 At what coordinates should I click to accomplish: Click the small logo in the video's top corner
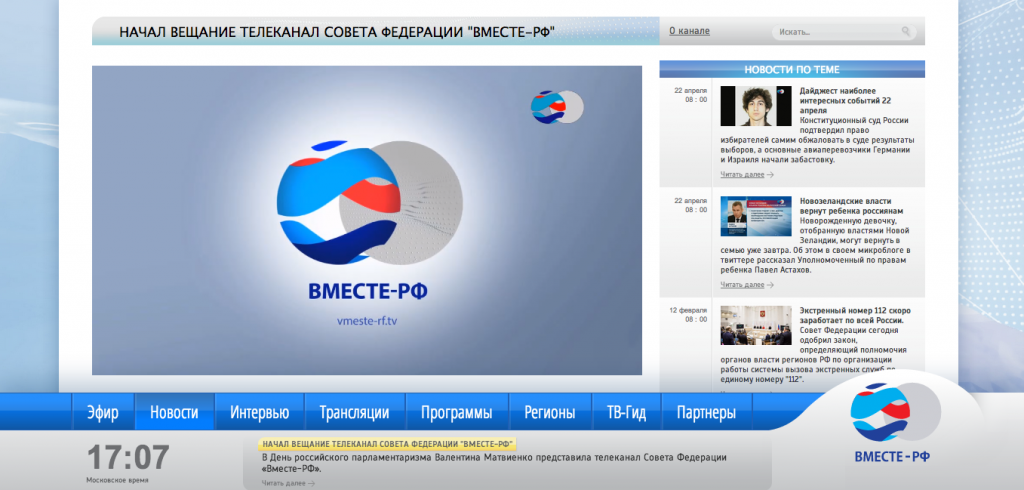pos(556,106)
